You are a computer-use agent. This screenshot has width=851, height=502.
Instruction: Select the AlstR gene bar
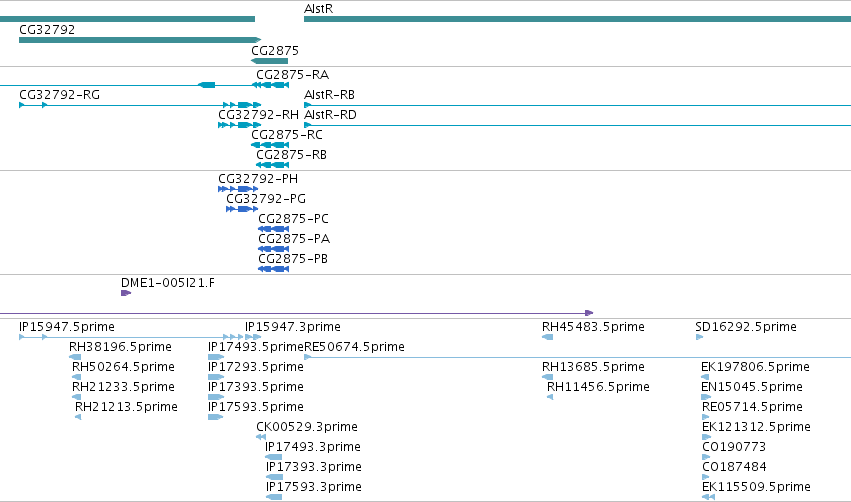(x=577, y=19)
